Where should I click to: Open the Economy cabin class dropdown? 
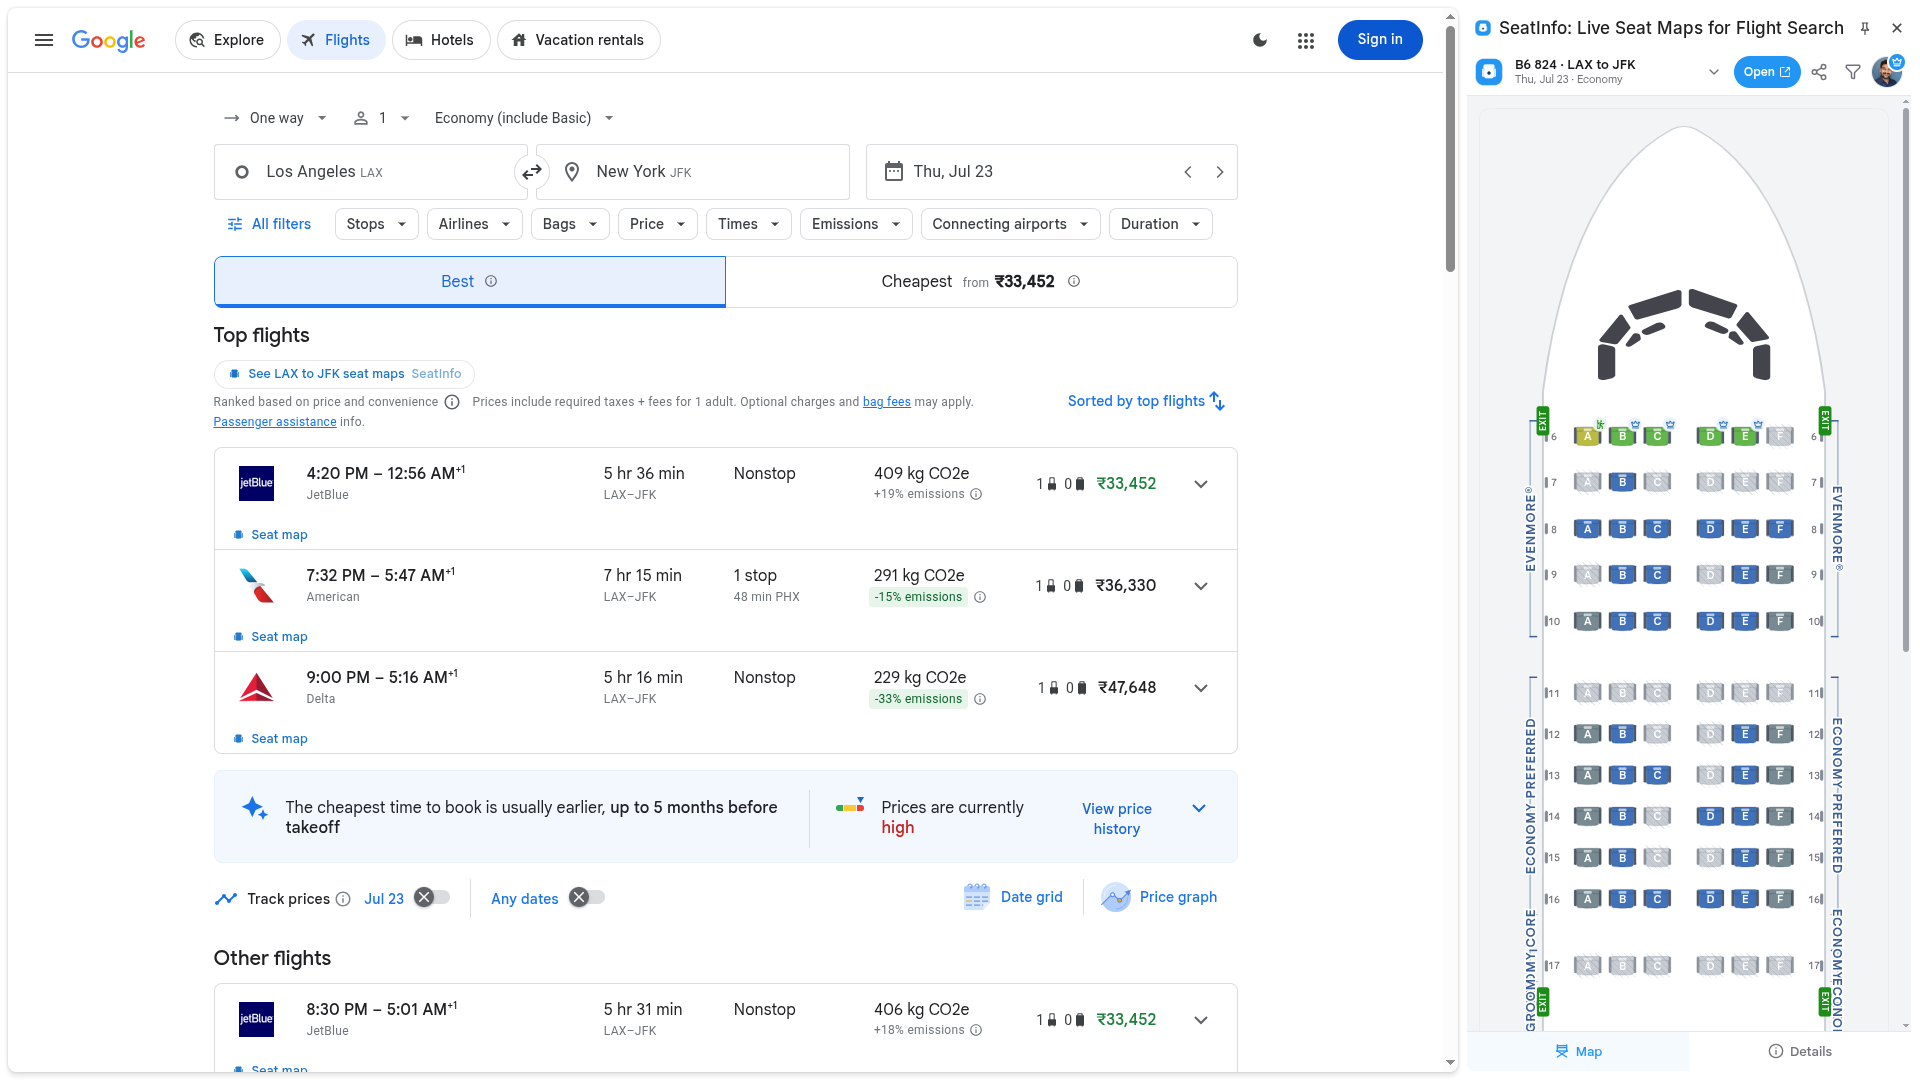click(524, 118)
